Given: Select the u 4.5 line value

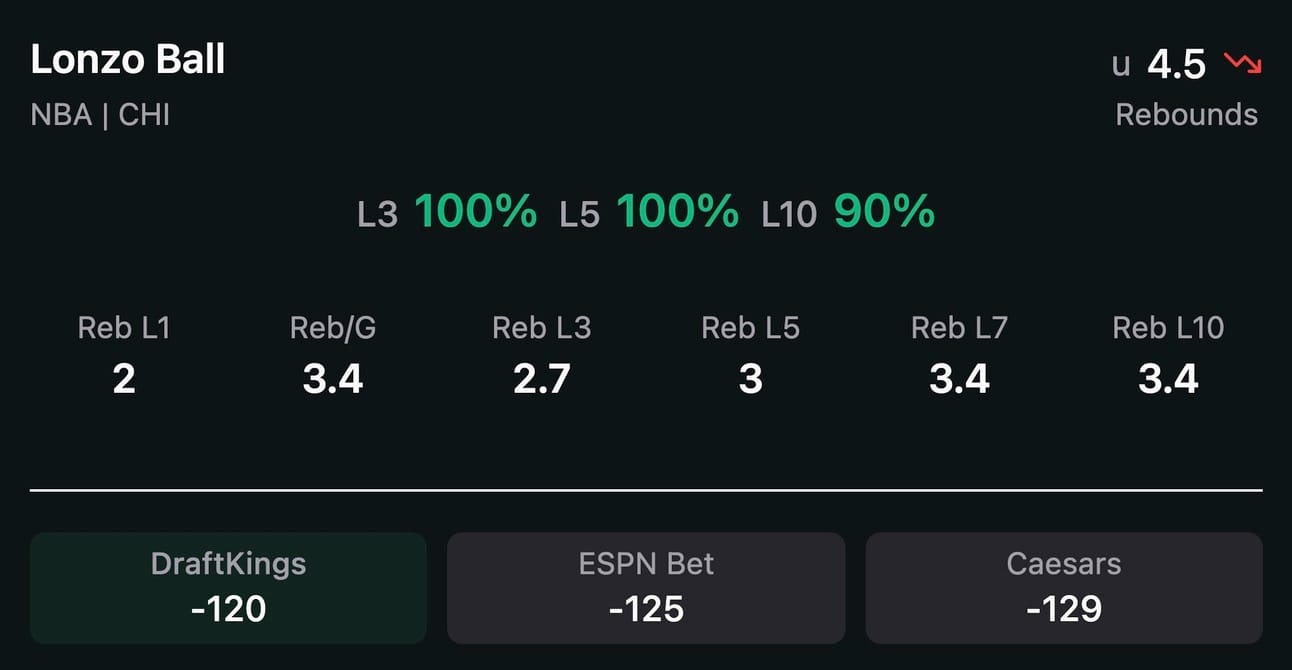Looking at the screenshot, I should click(x=1159, y=65).
